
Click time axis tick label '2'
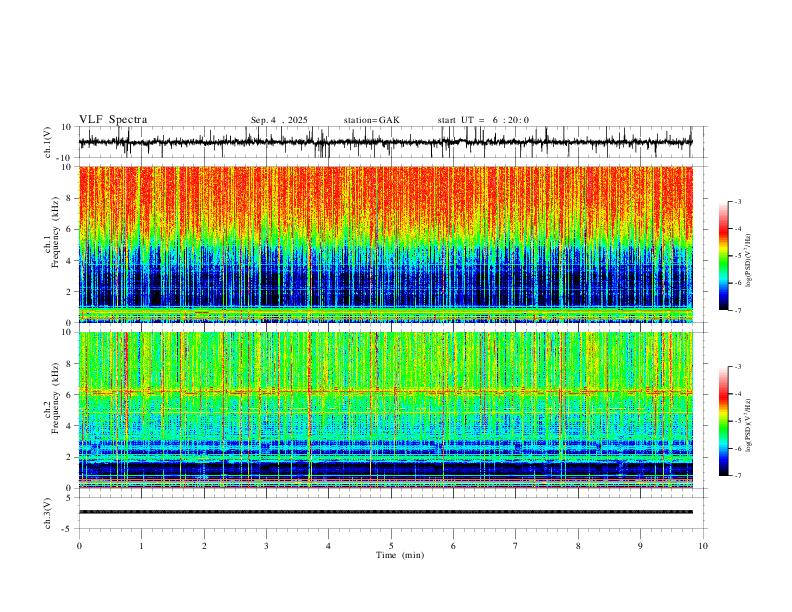click(x=204, y=546)
